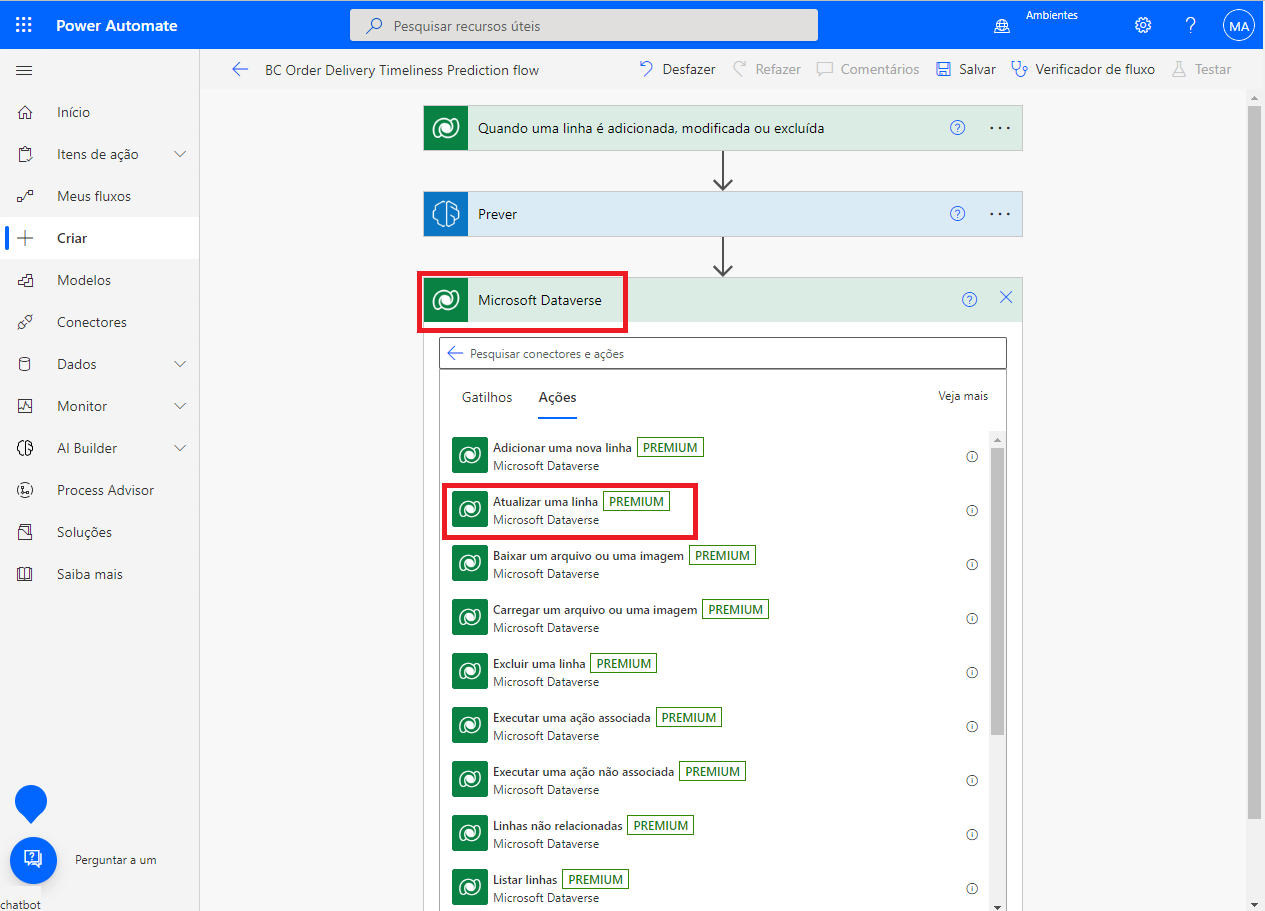Click the AI Builder icon on Prever step
The image size is (1265, 911).
pos(446,214)
